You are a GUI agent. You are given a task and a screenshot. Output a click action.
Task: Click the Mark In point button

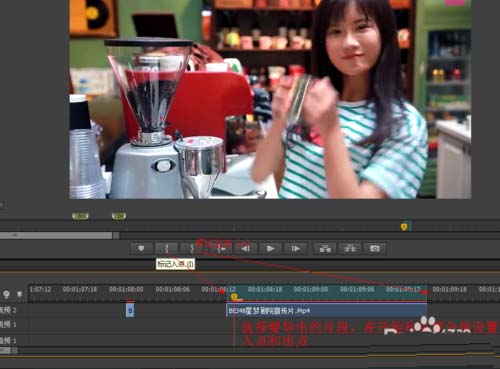[166, 249]
